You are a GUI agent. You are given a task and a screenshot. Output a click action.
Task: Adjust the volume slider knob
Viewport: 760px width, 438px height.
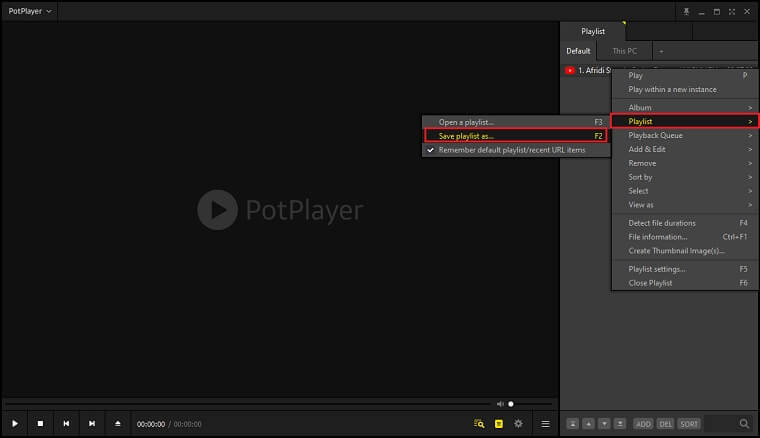coord(511,404)
